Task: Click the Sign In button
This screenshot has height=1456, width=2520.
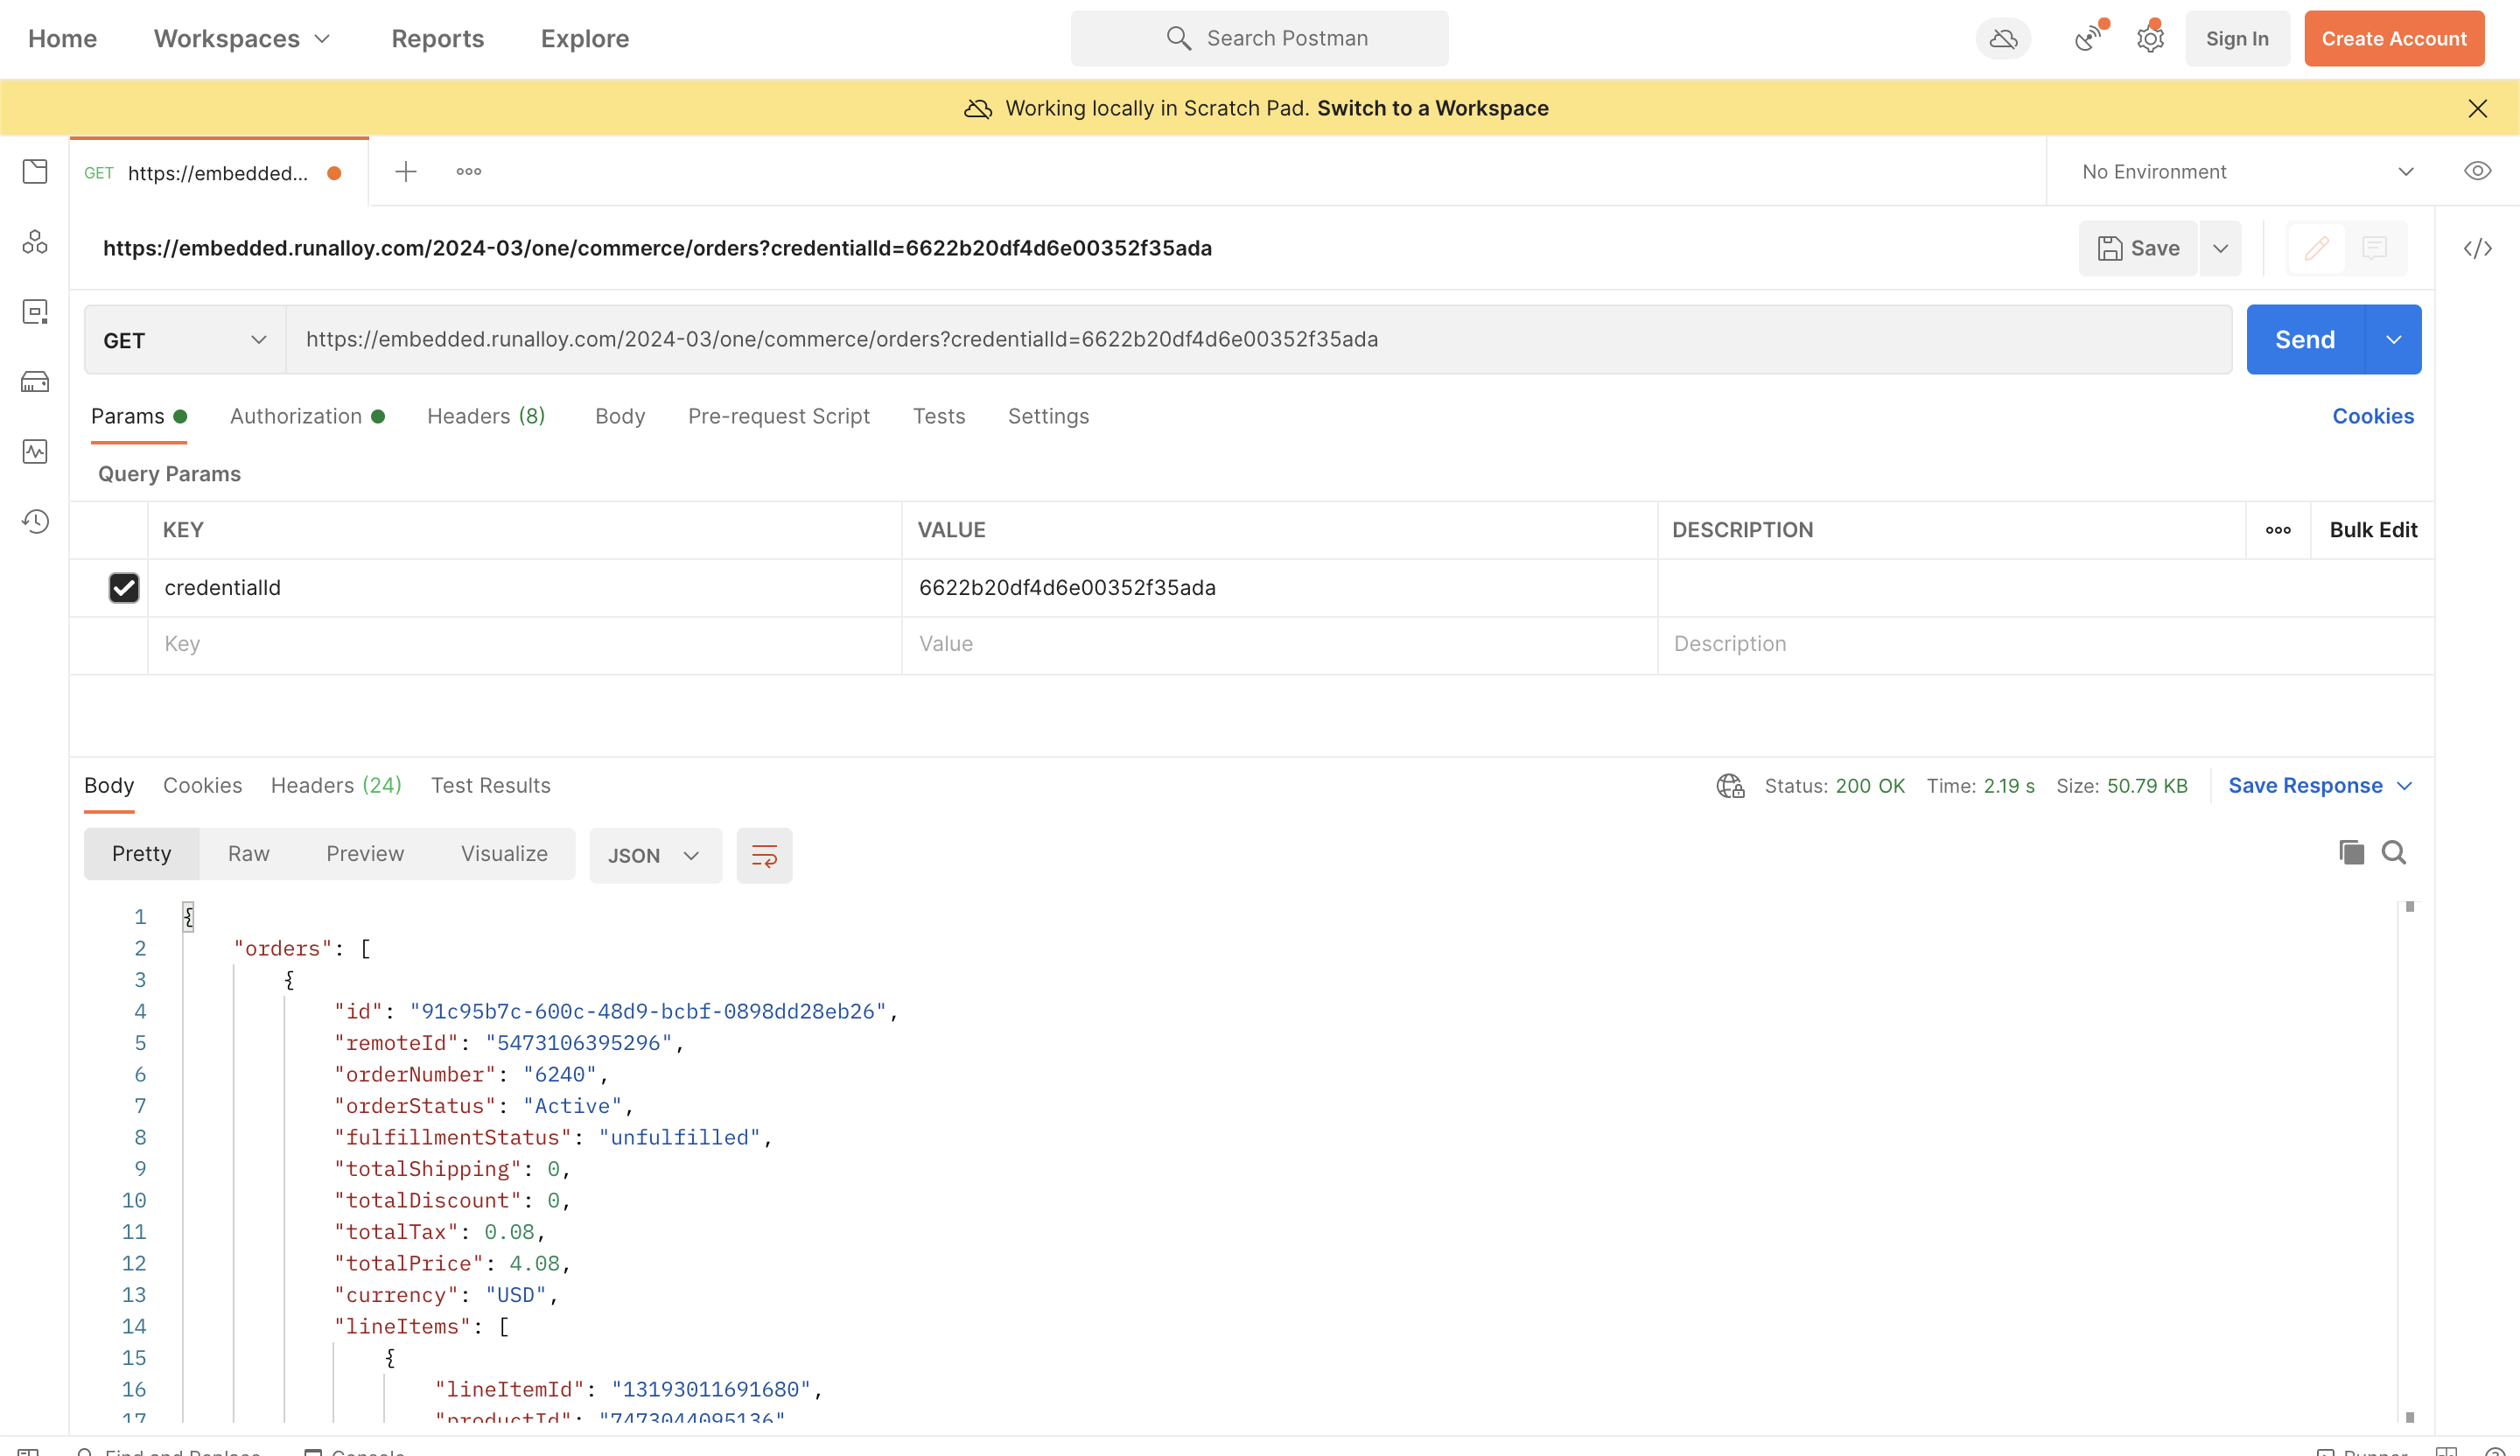Action: (x=2237, y=39)
